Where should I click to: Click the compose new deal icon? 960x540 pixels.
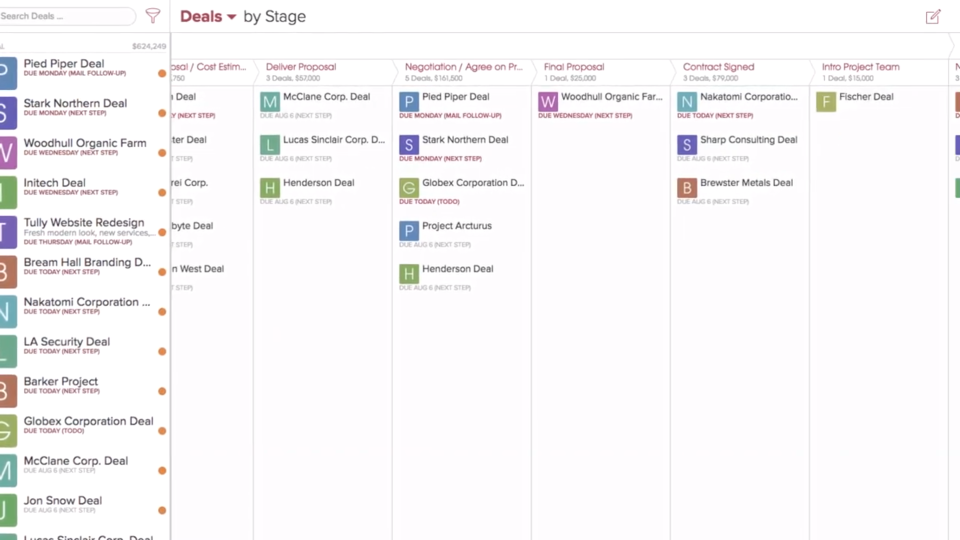933,17
